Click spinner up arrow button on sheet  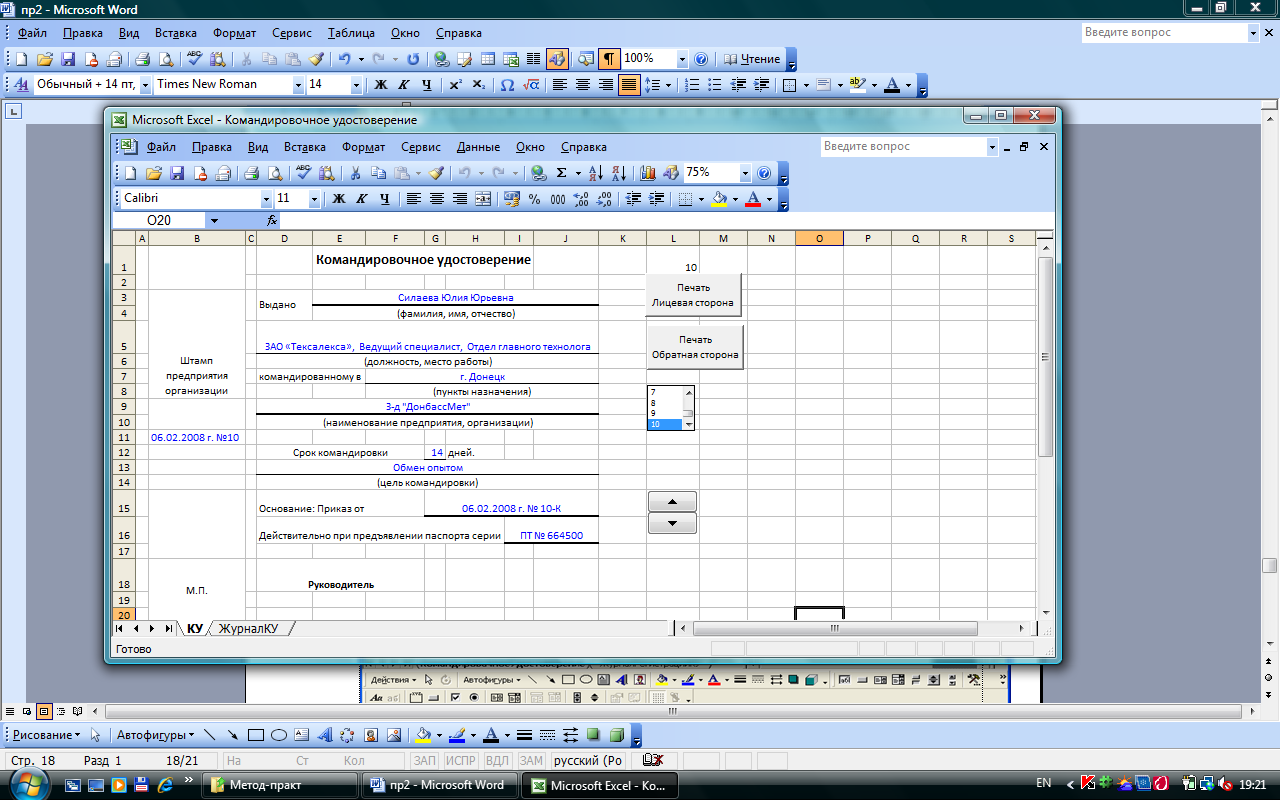coord(672,501)
